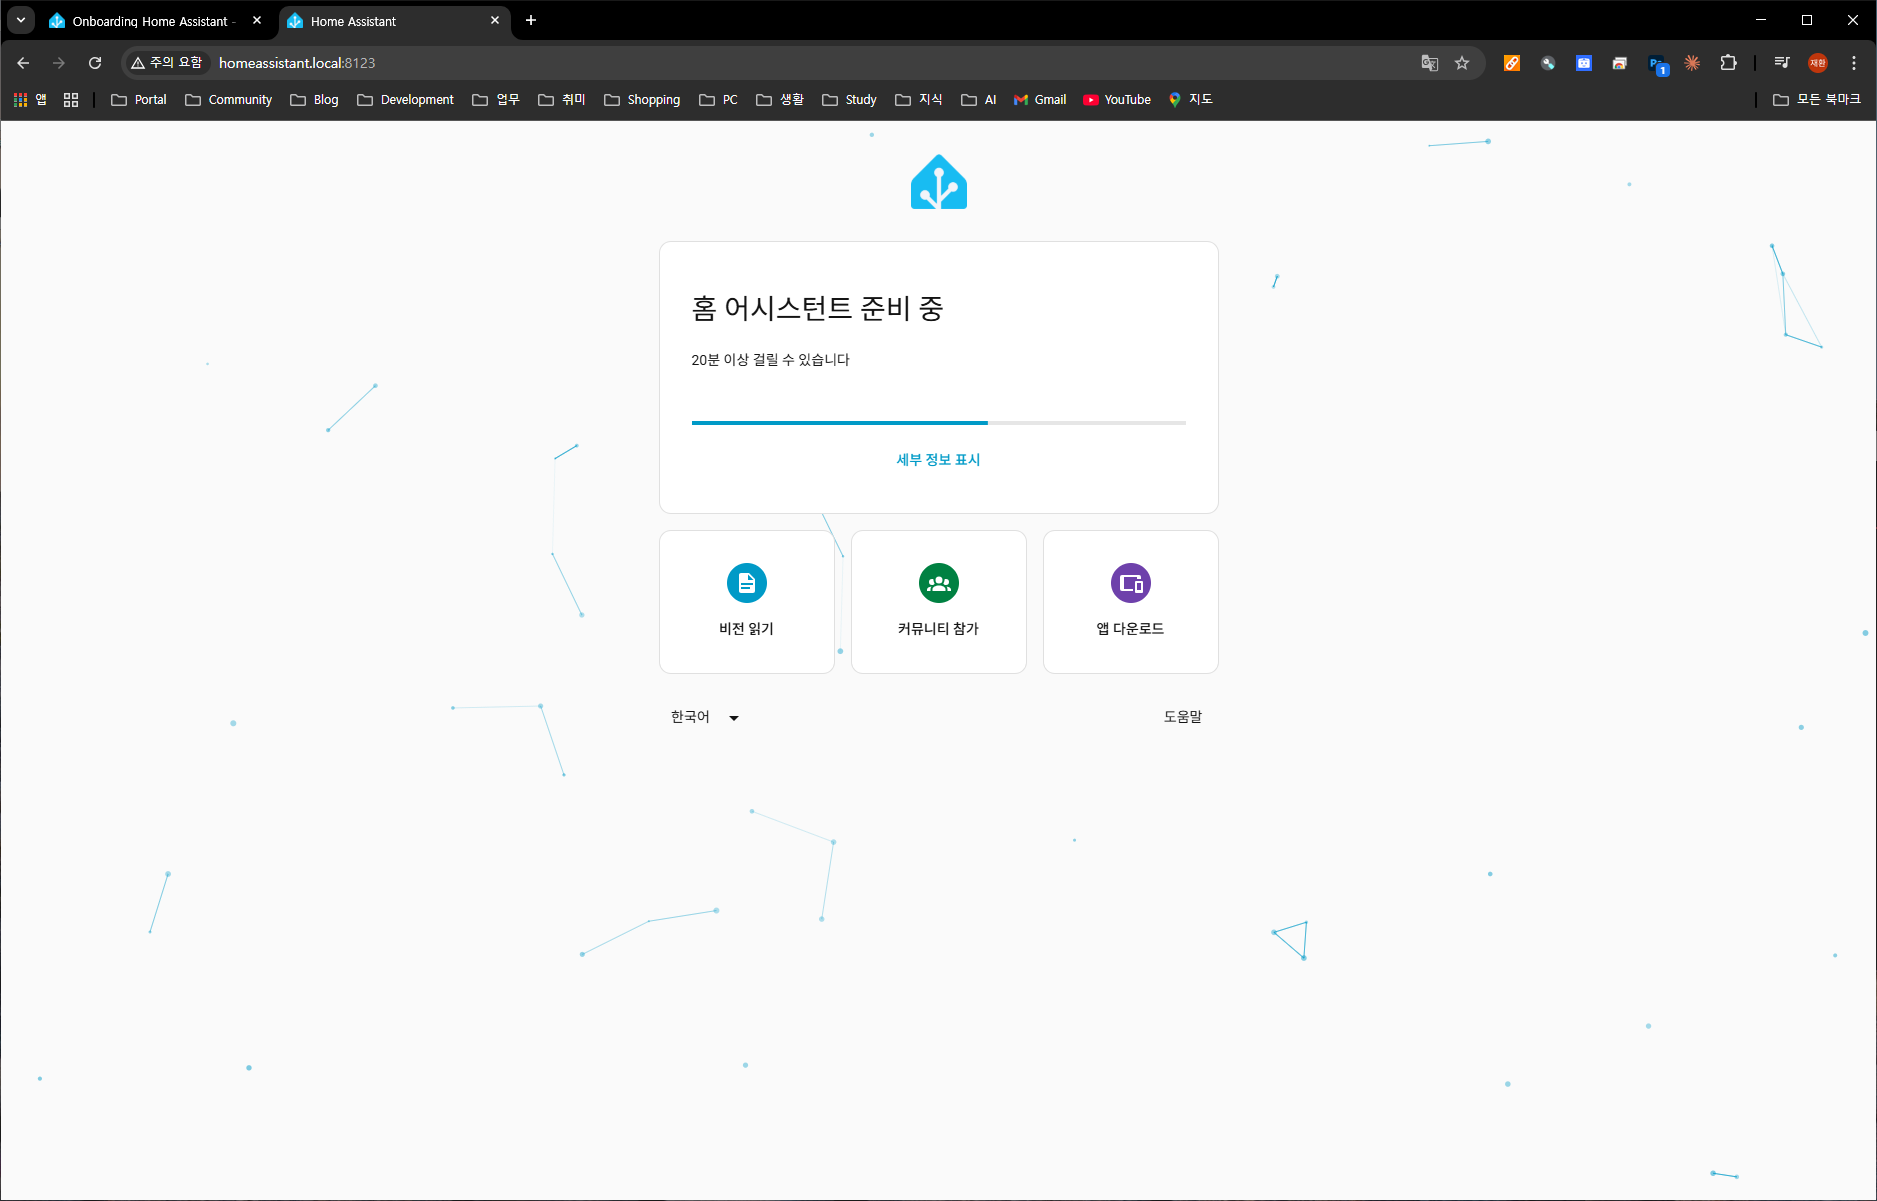Open the Community bookmark folder
This screenshot has width=1877, height=1201.
point(229,100)
